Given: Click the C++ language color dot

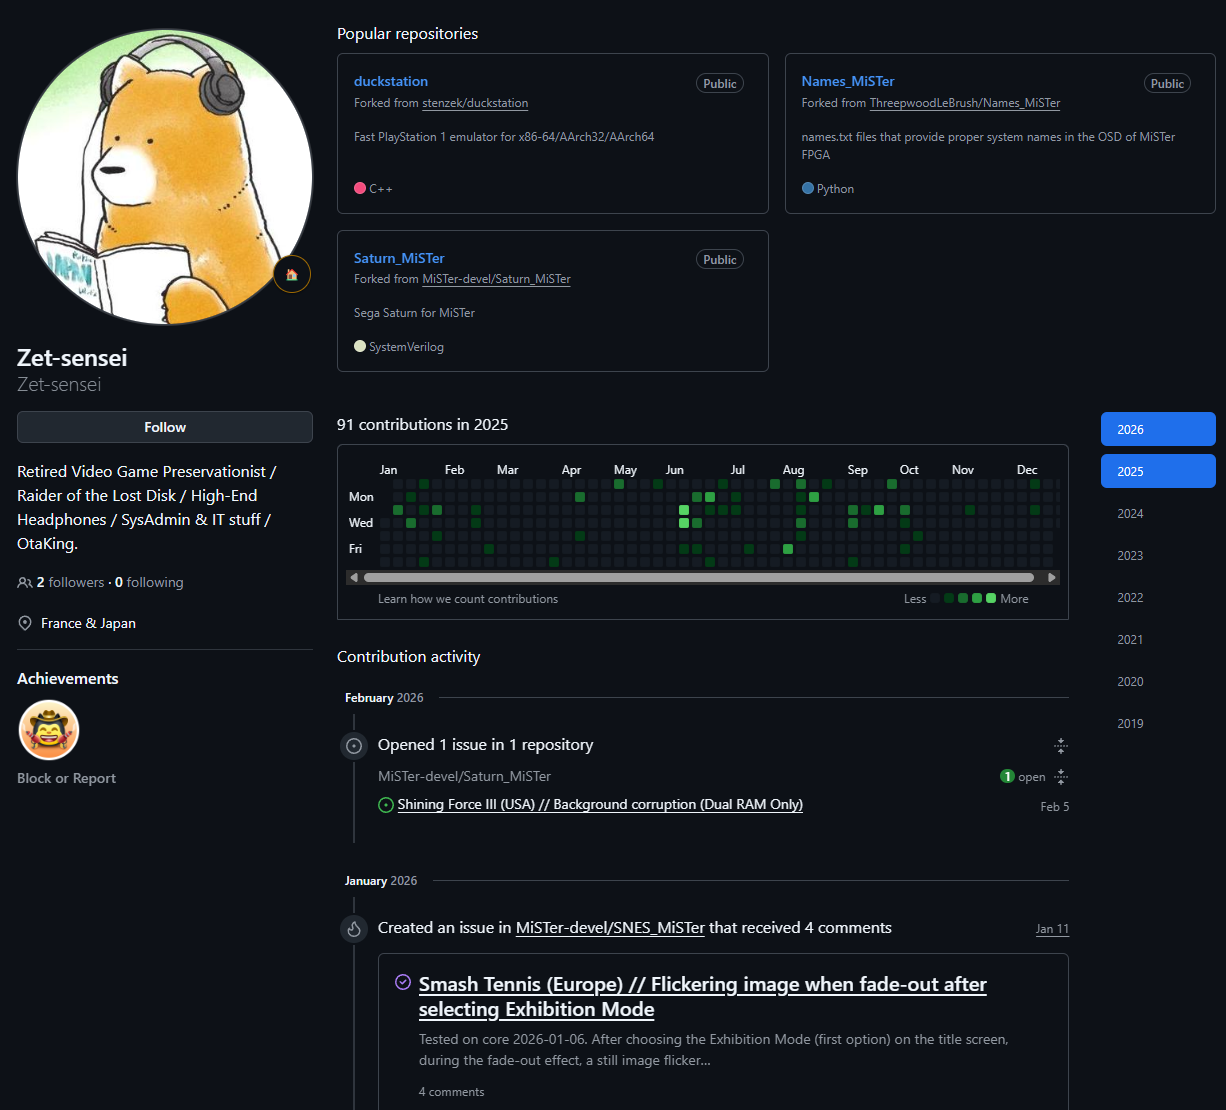Looking at the screenshot, I should (x=360, y=188).
